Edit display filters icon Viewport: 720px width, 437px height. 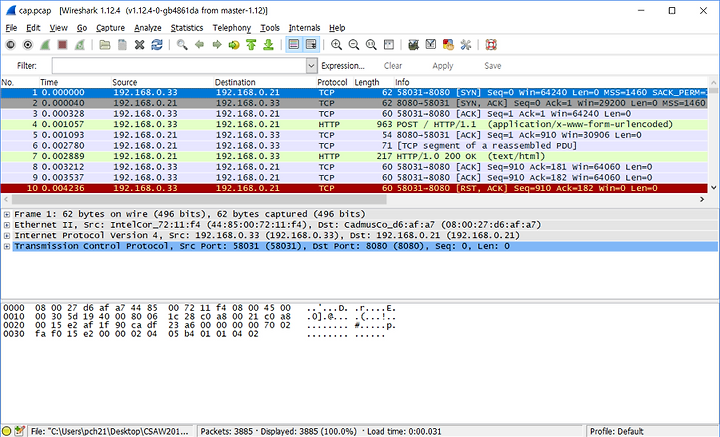coord(431,45)
